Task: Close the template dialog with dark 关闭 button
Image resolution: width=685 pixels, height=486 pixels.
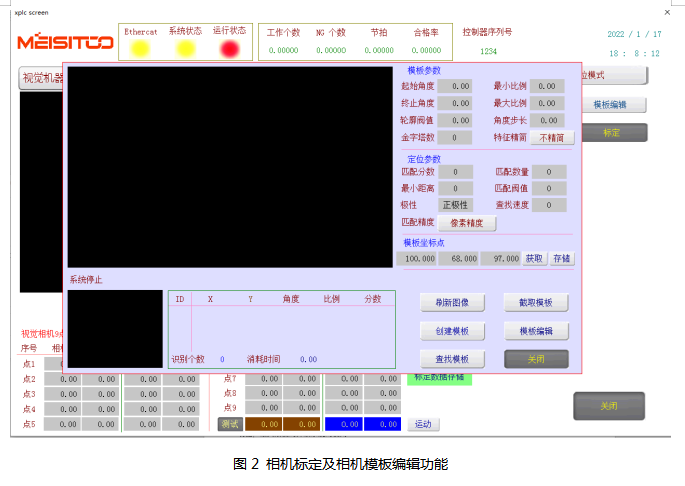Action: (x=536, y=359)
